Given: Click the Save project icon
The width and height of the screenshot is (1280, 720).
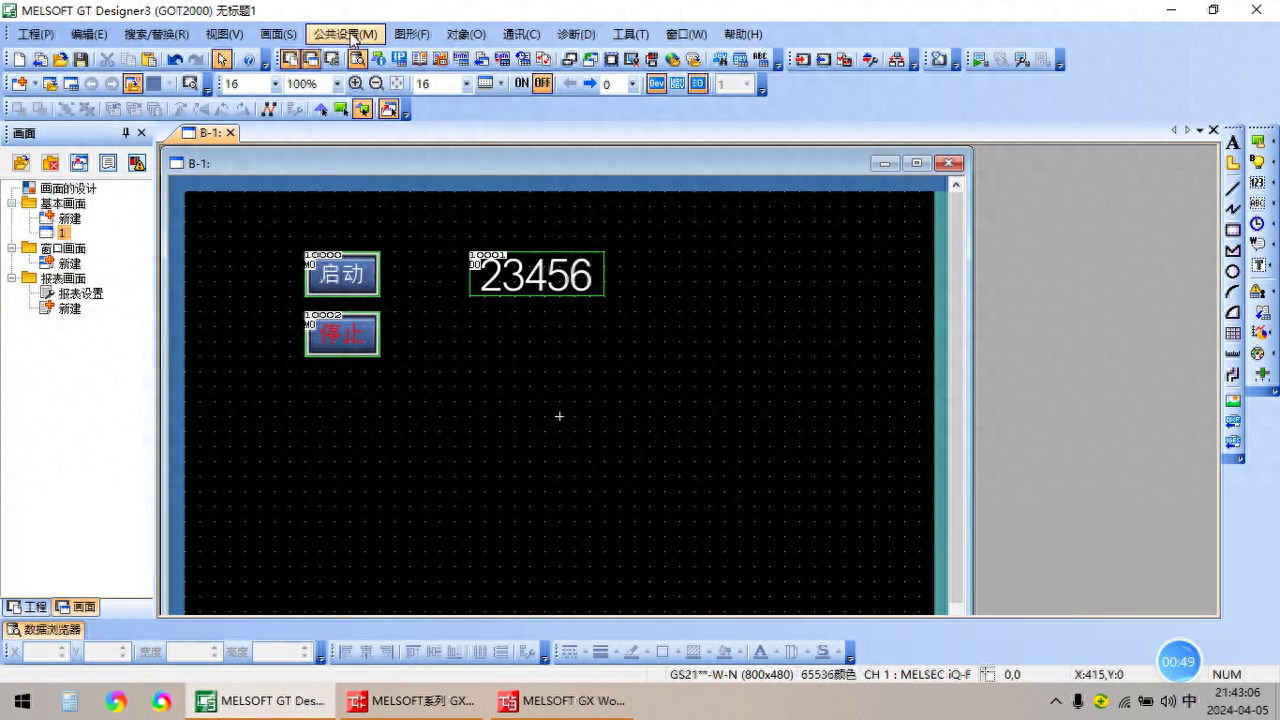Looking at the screenshot, I should click(81, 60).
